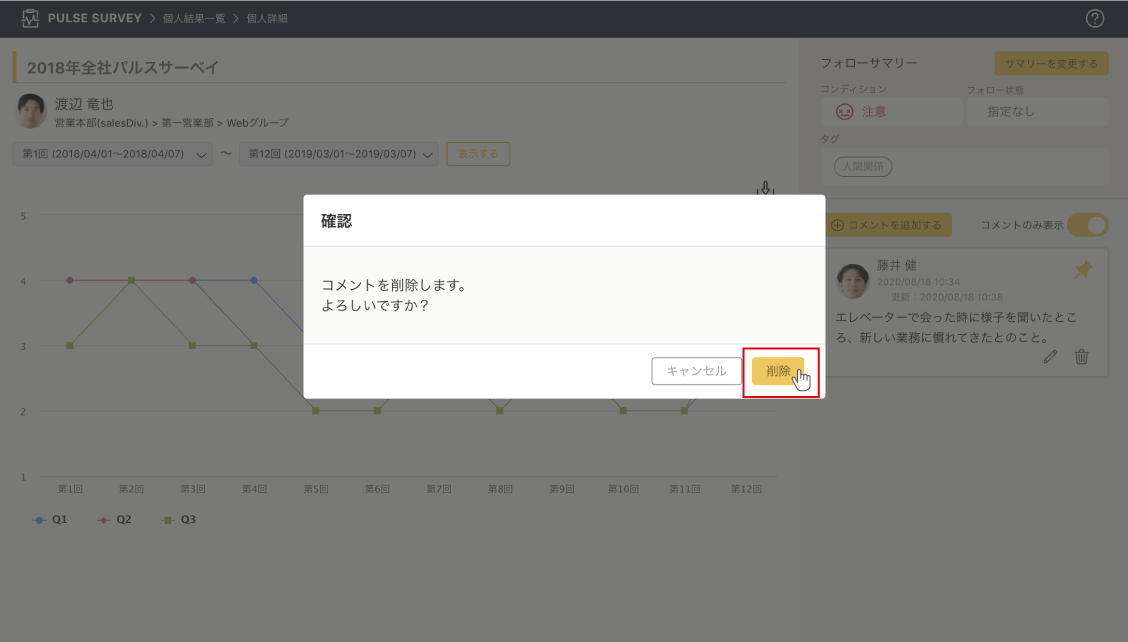Open the フォロー状態 指定なし field
Image resolution: width=1128 pixels, height=642 pixels.
(x=1036, y=112)
